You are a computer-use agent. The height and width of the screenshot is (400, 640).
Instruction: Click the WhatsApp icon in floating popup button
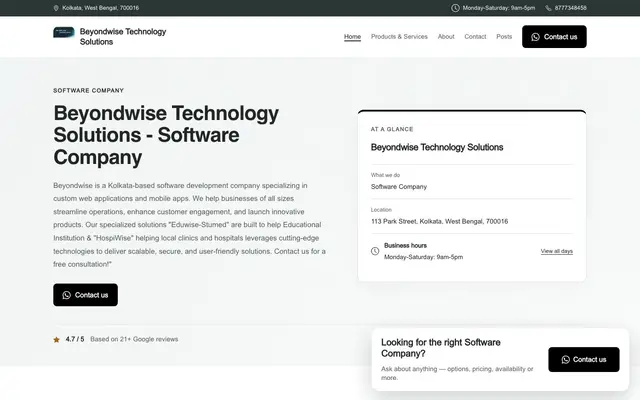click(565, 360)
